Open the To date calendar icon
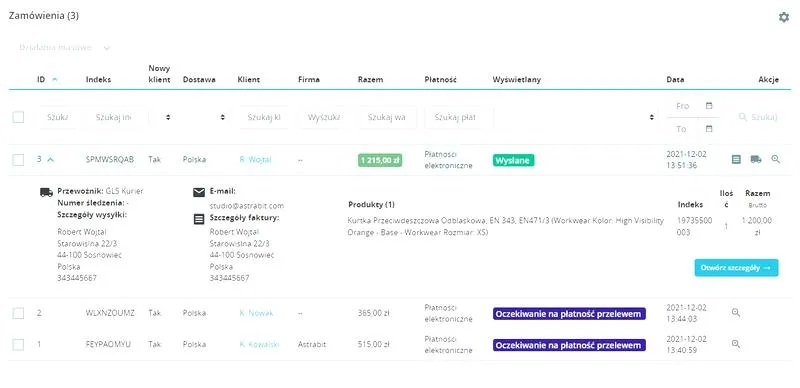The image size is (800, 388). (x=709, y=129)
